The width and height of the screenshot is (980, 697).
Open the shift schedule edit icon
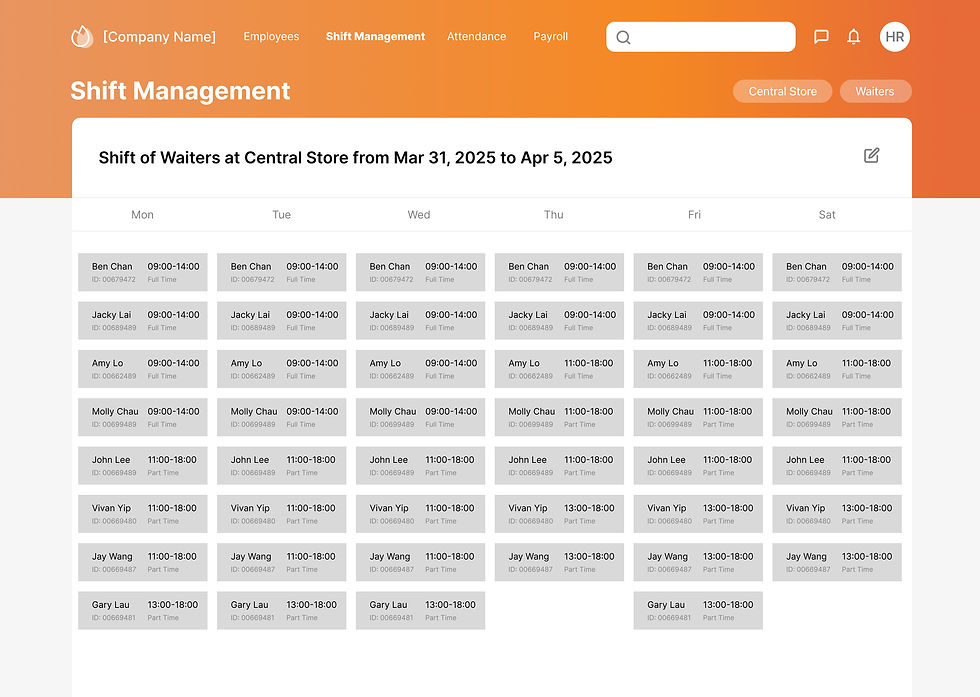pyautogui.click(x=871, y=156)
